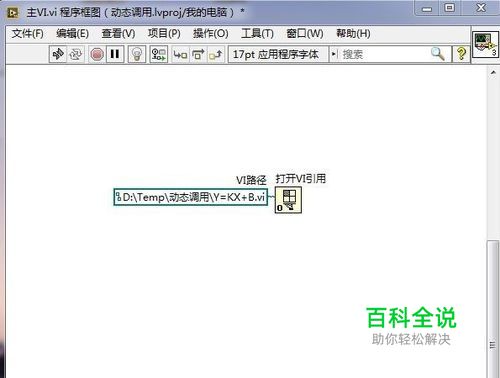Toggle the highlight execution lightbulb
Viewport: 500px width, 378px height.
(x=136, y=54)
